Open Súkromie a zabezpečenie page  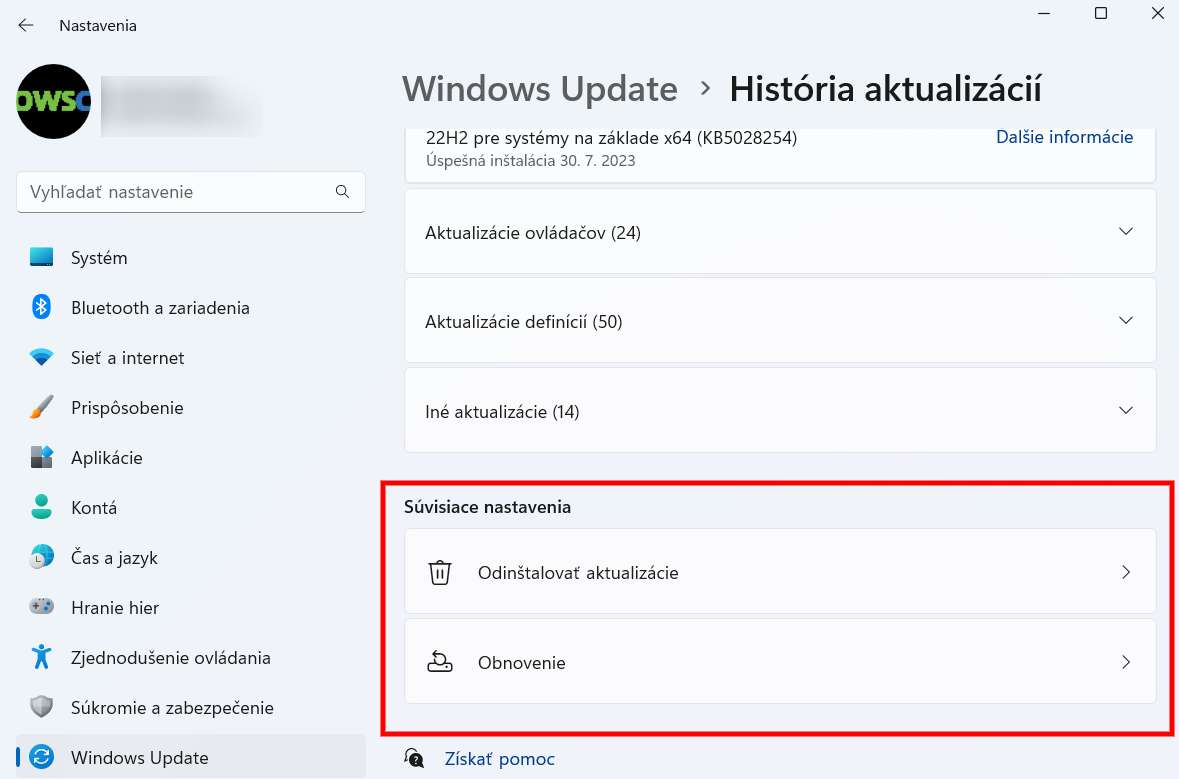(x=191, y=708)
